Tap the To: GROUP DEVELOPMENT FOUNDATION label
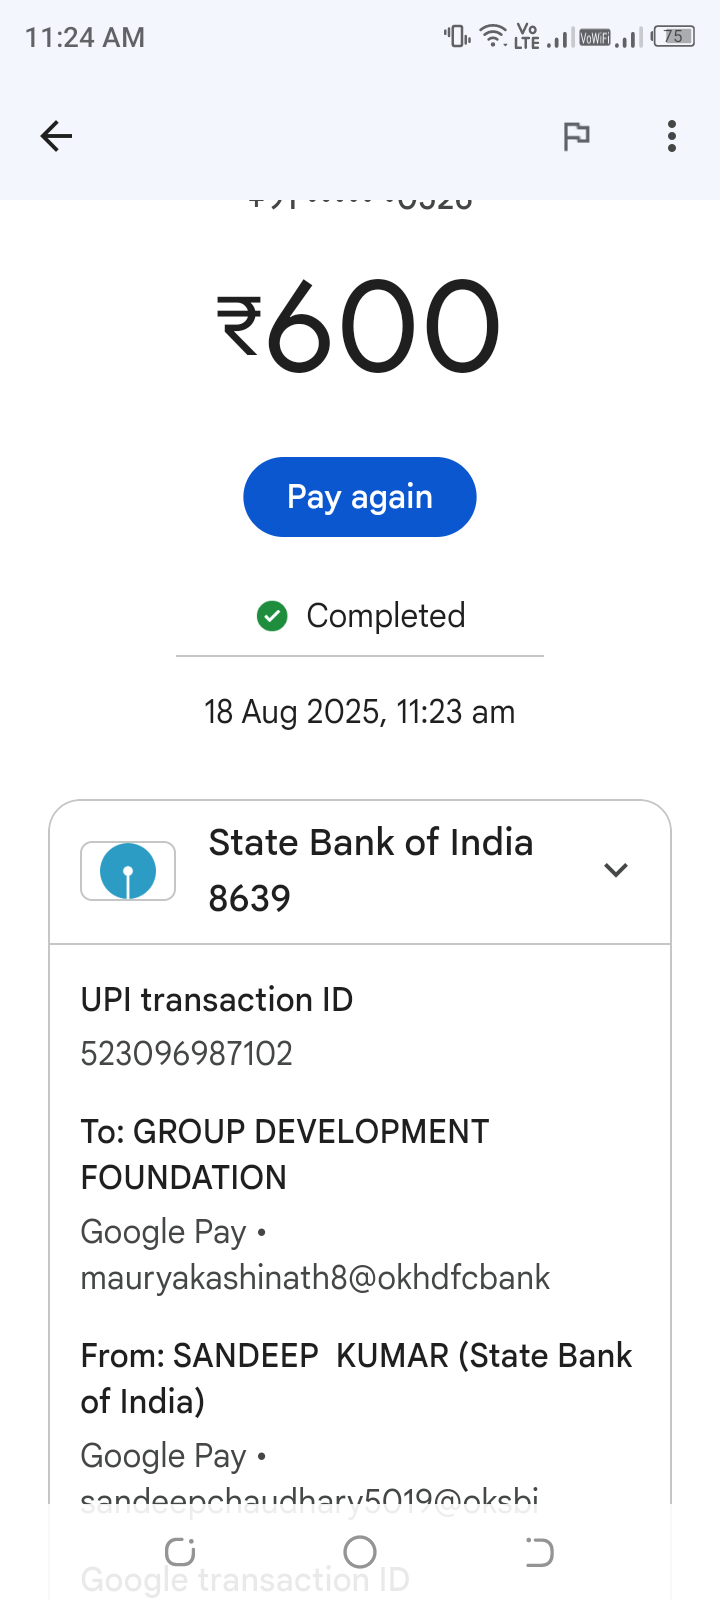The height and width of the screenshot is (1600, 720). click(x=285, y=1154)
